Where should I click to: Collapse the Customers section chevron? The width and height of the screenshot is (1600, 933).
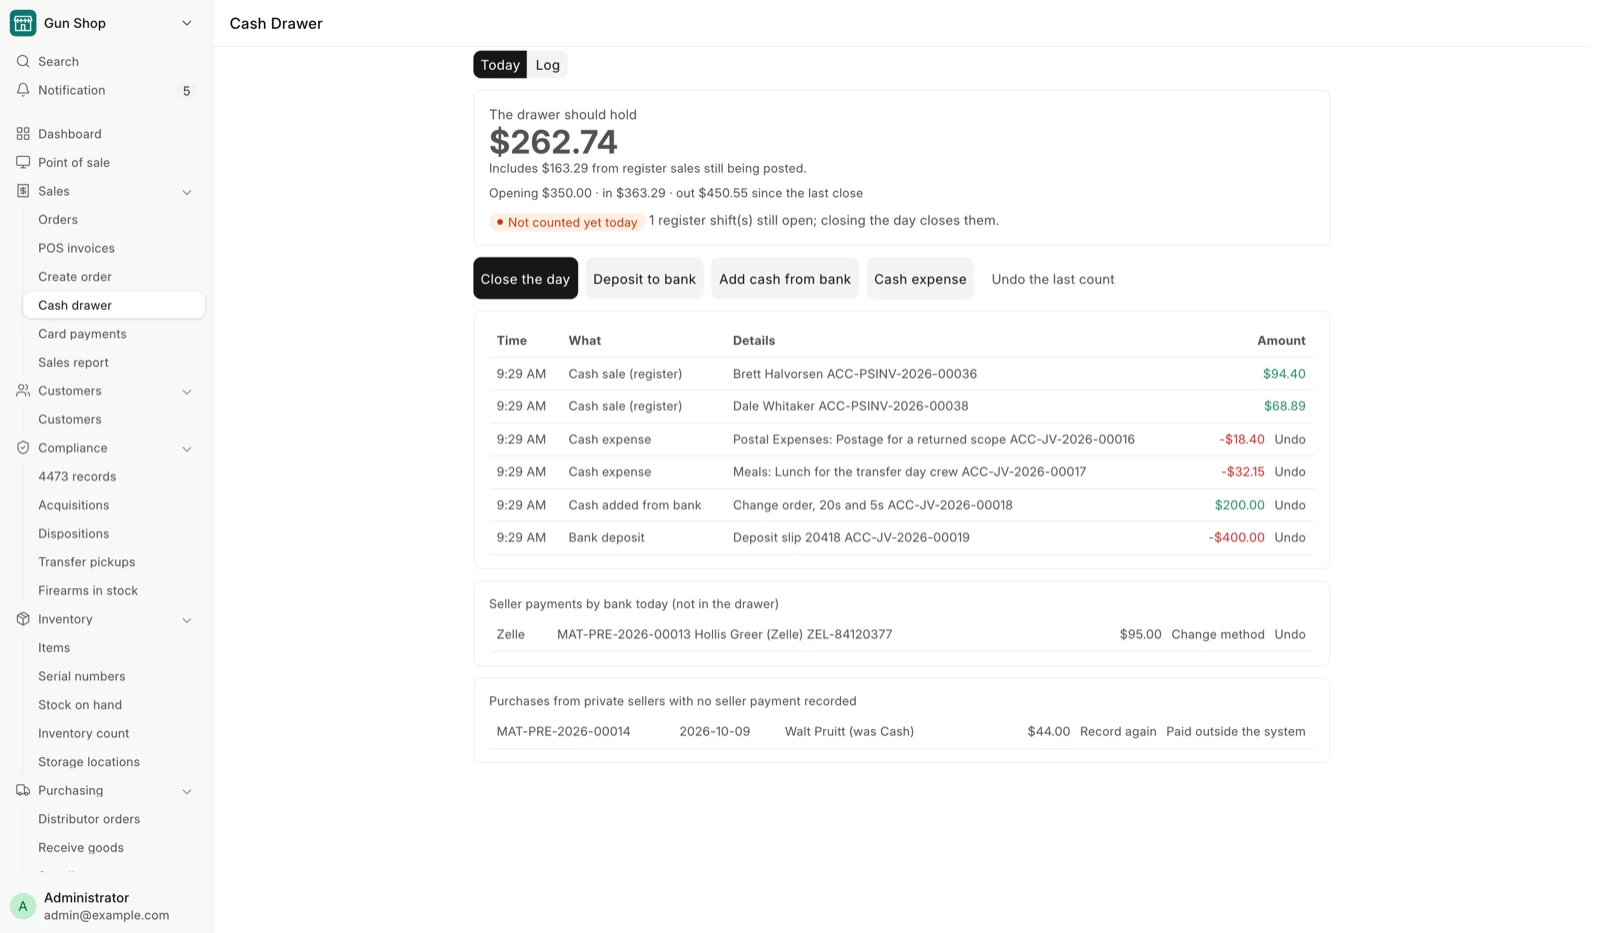187,392
